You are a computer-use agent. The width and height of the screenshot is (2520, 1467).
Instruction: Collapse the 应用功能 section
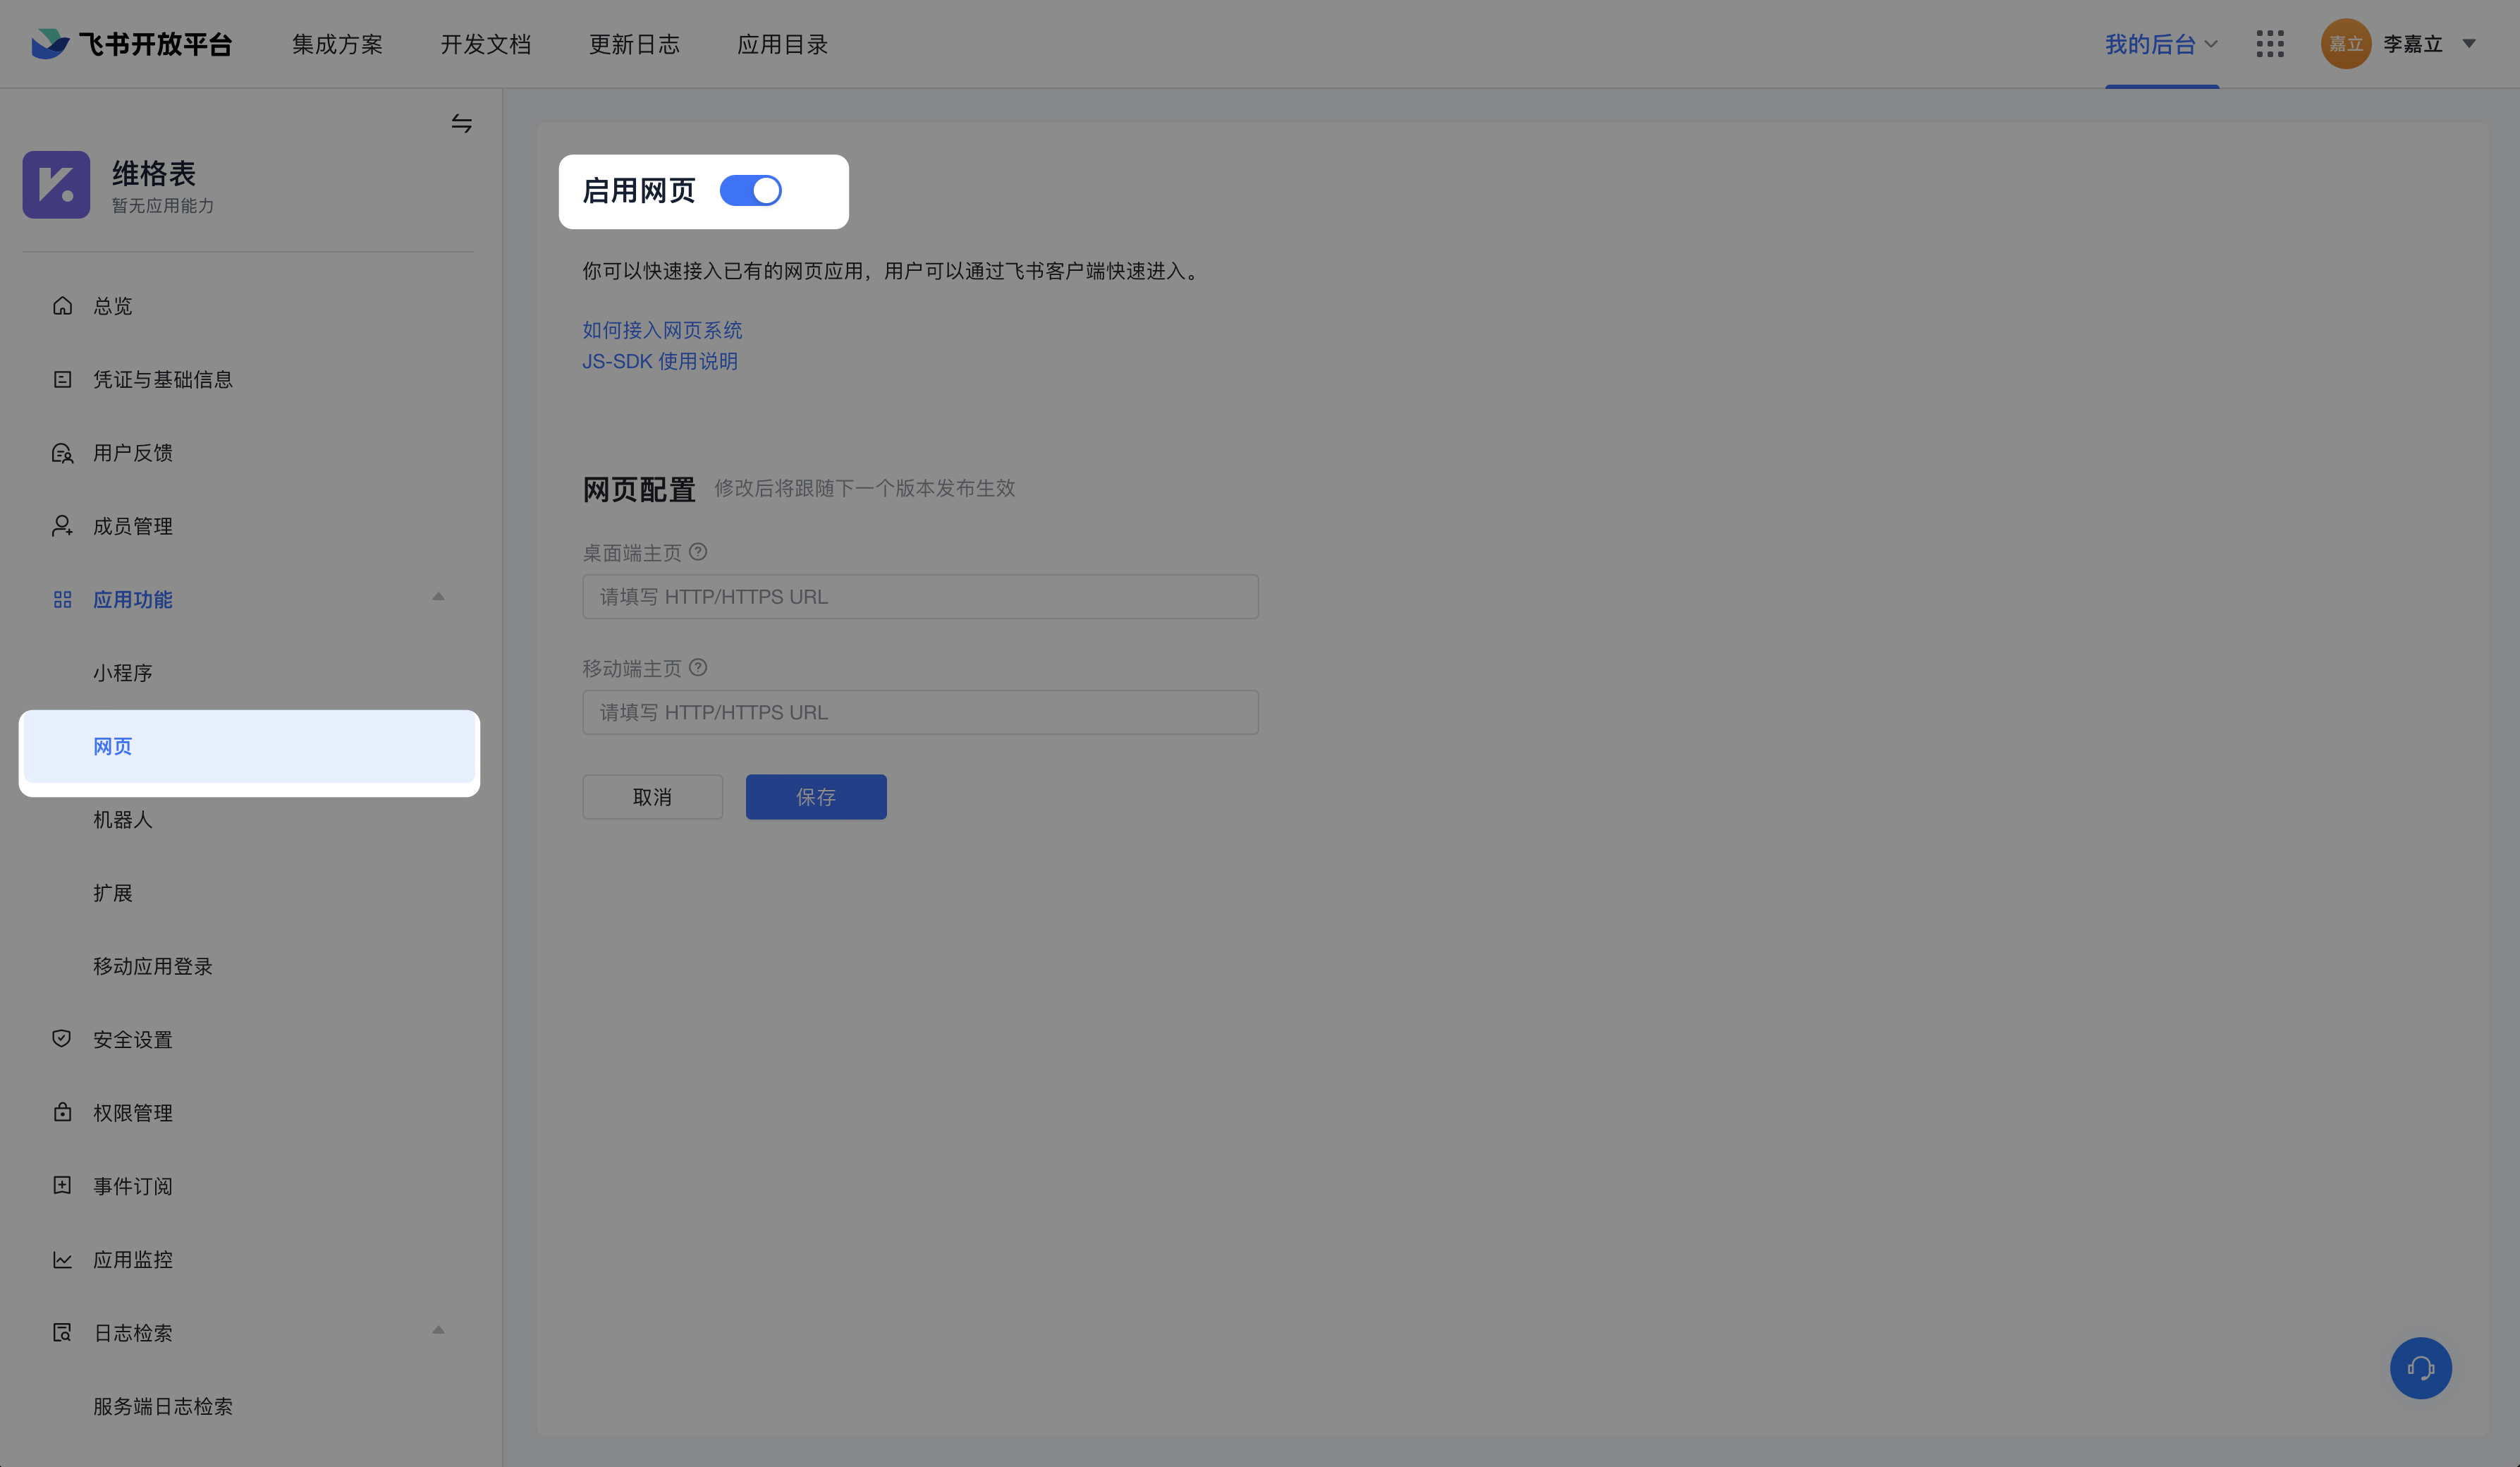pos(437,597)
